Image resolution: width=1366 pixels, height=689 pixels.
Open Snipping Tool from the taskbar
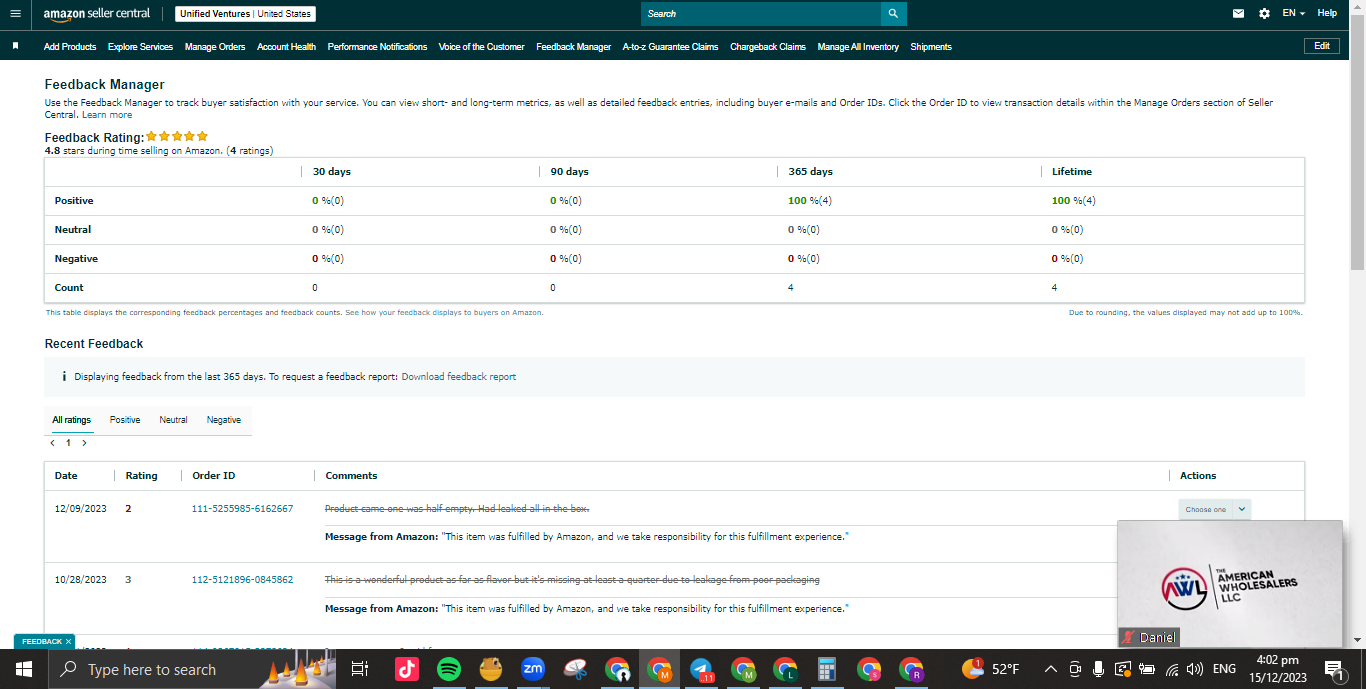click(x=574, y=669)
